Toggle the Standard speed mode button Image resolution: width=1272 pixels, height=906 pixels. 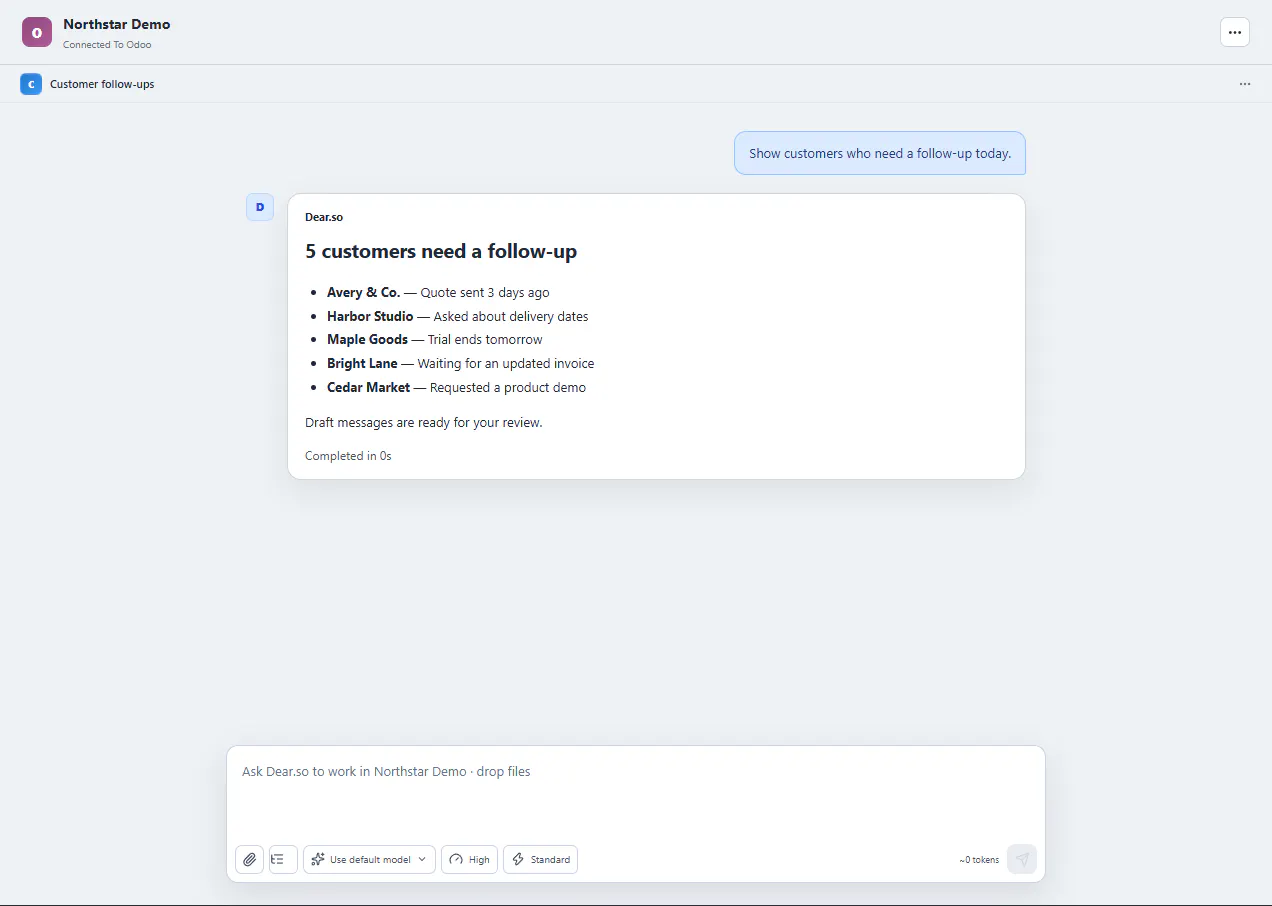pyautogui.click(x=540, y=859)
